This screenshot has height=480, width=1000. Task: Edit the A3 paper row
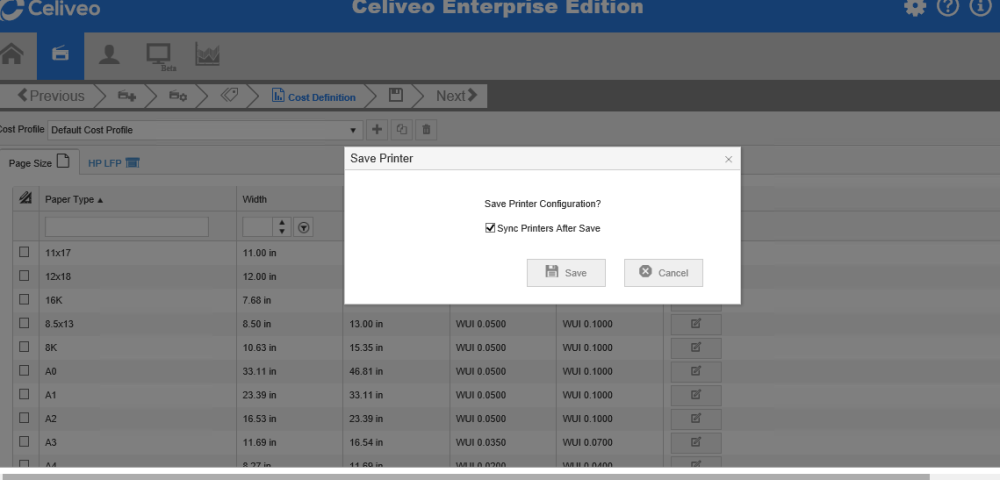pyautogui.click(x=696, y=442)
